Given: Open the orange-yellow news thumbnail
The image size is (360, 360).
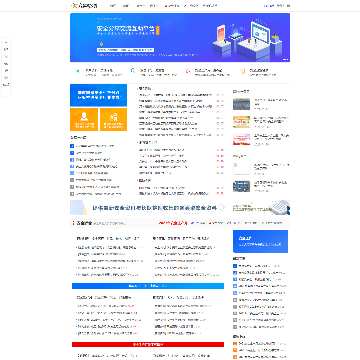Looking at the screenshot, I should click(x=242, y=122).
